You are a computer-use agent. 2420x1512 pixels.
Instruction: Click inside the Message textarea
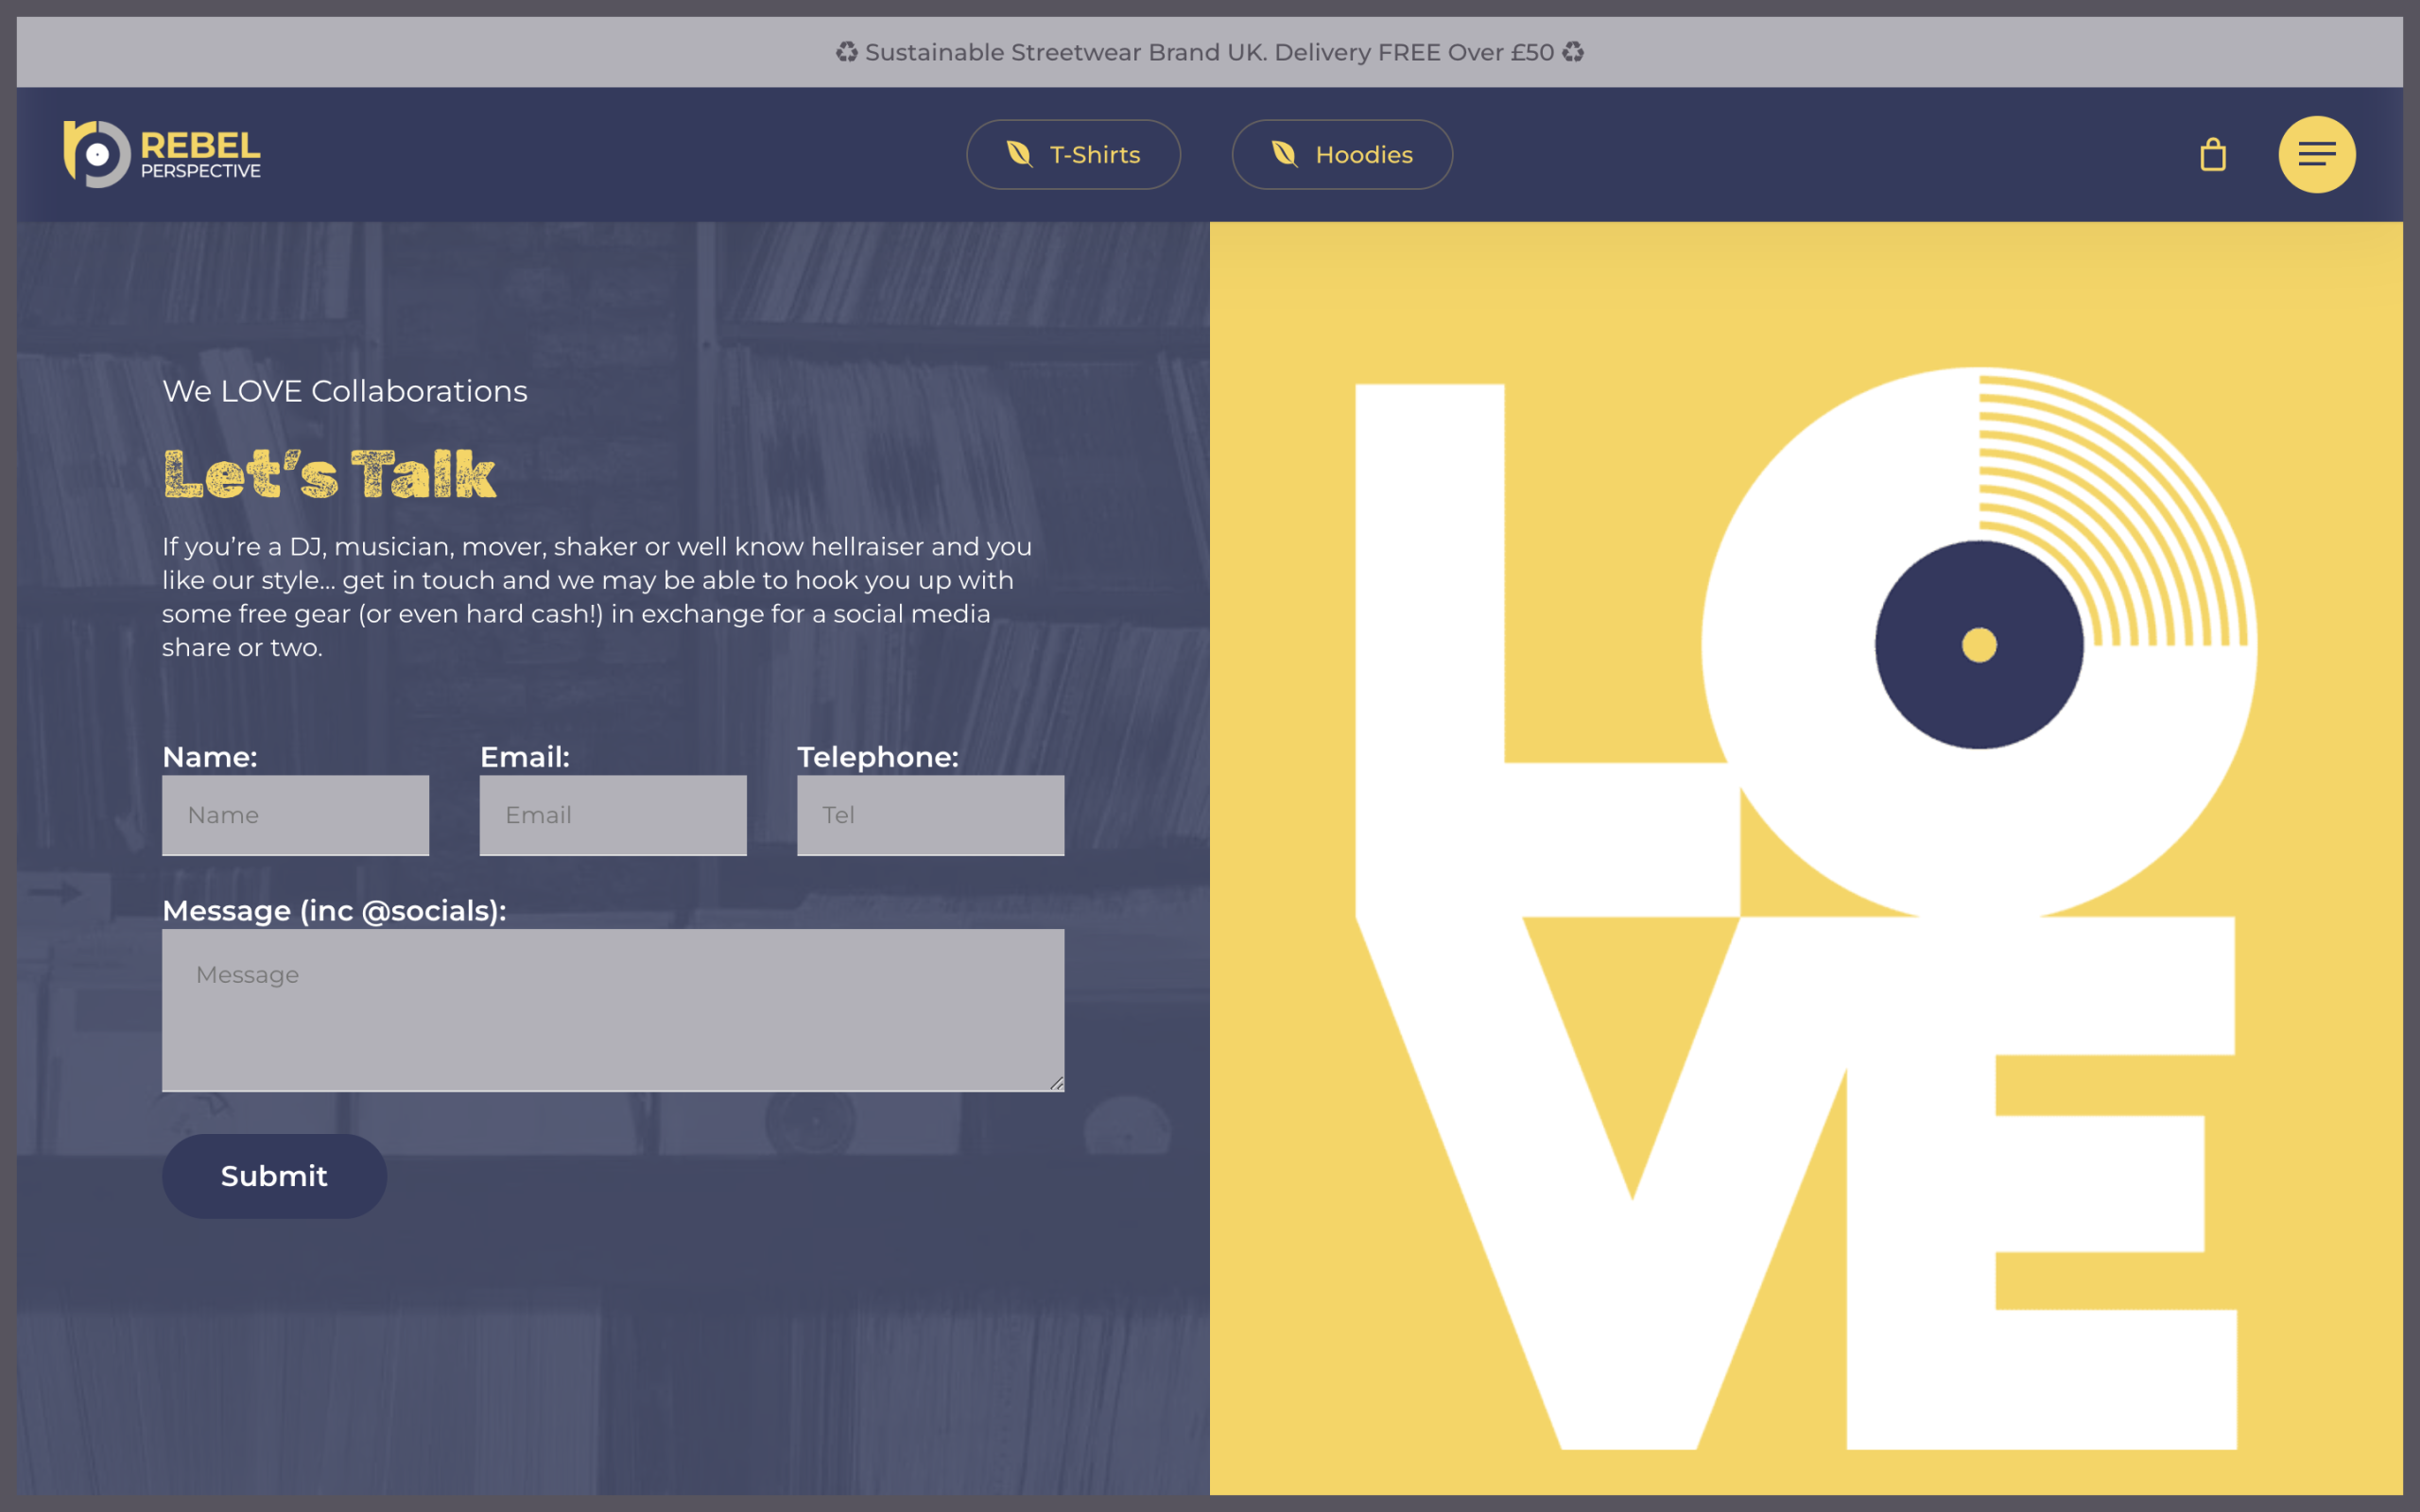(612, 1010)
